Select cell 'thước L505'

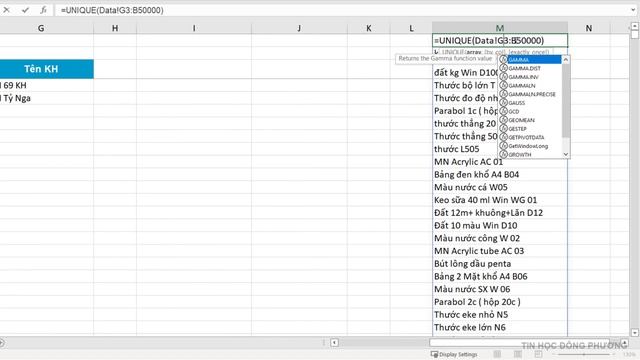coord(500,149)
